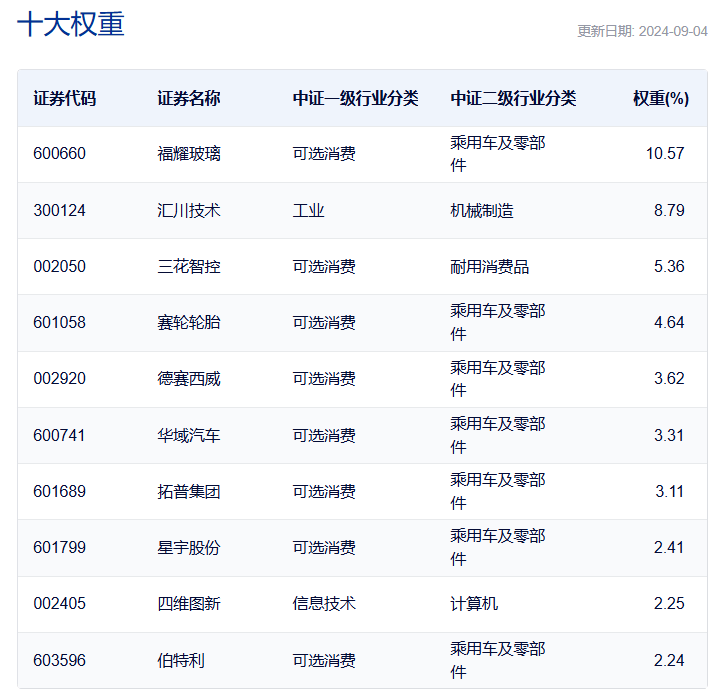This screenshot has width=717, height=691.
Task: Select 德赛西威 row name
Action: pyautogui.click(x=188, y=379)
